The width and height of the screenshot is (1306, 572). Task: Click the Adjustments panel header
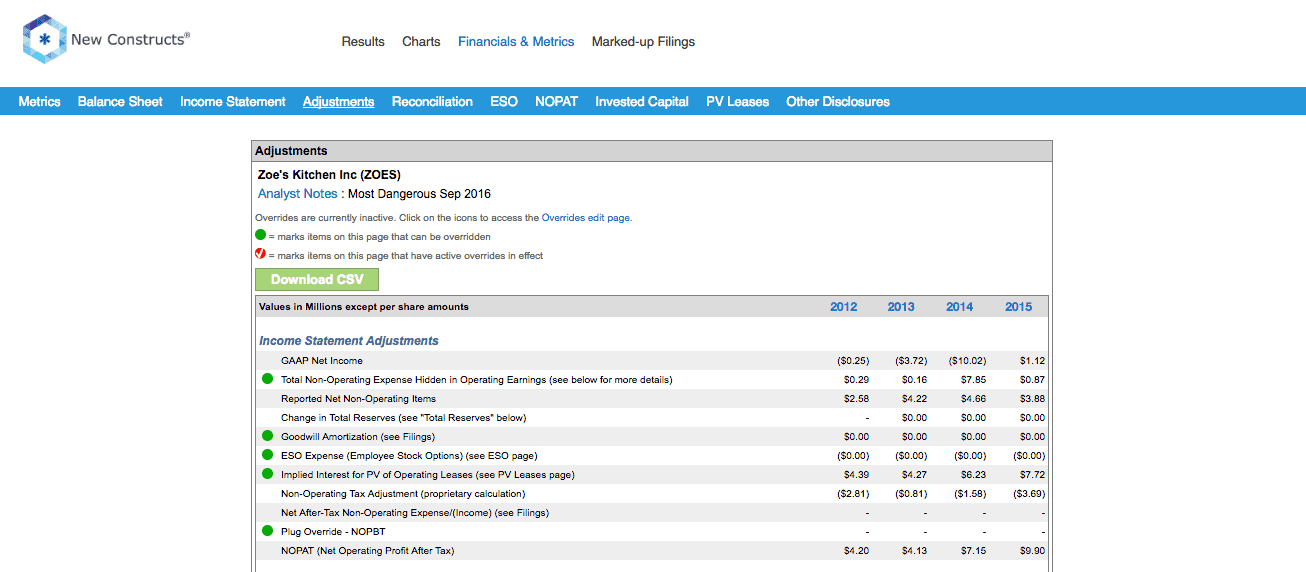click(652, 151)
